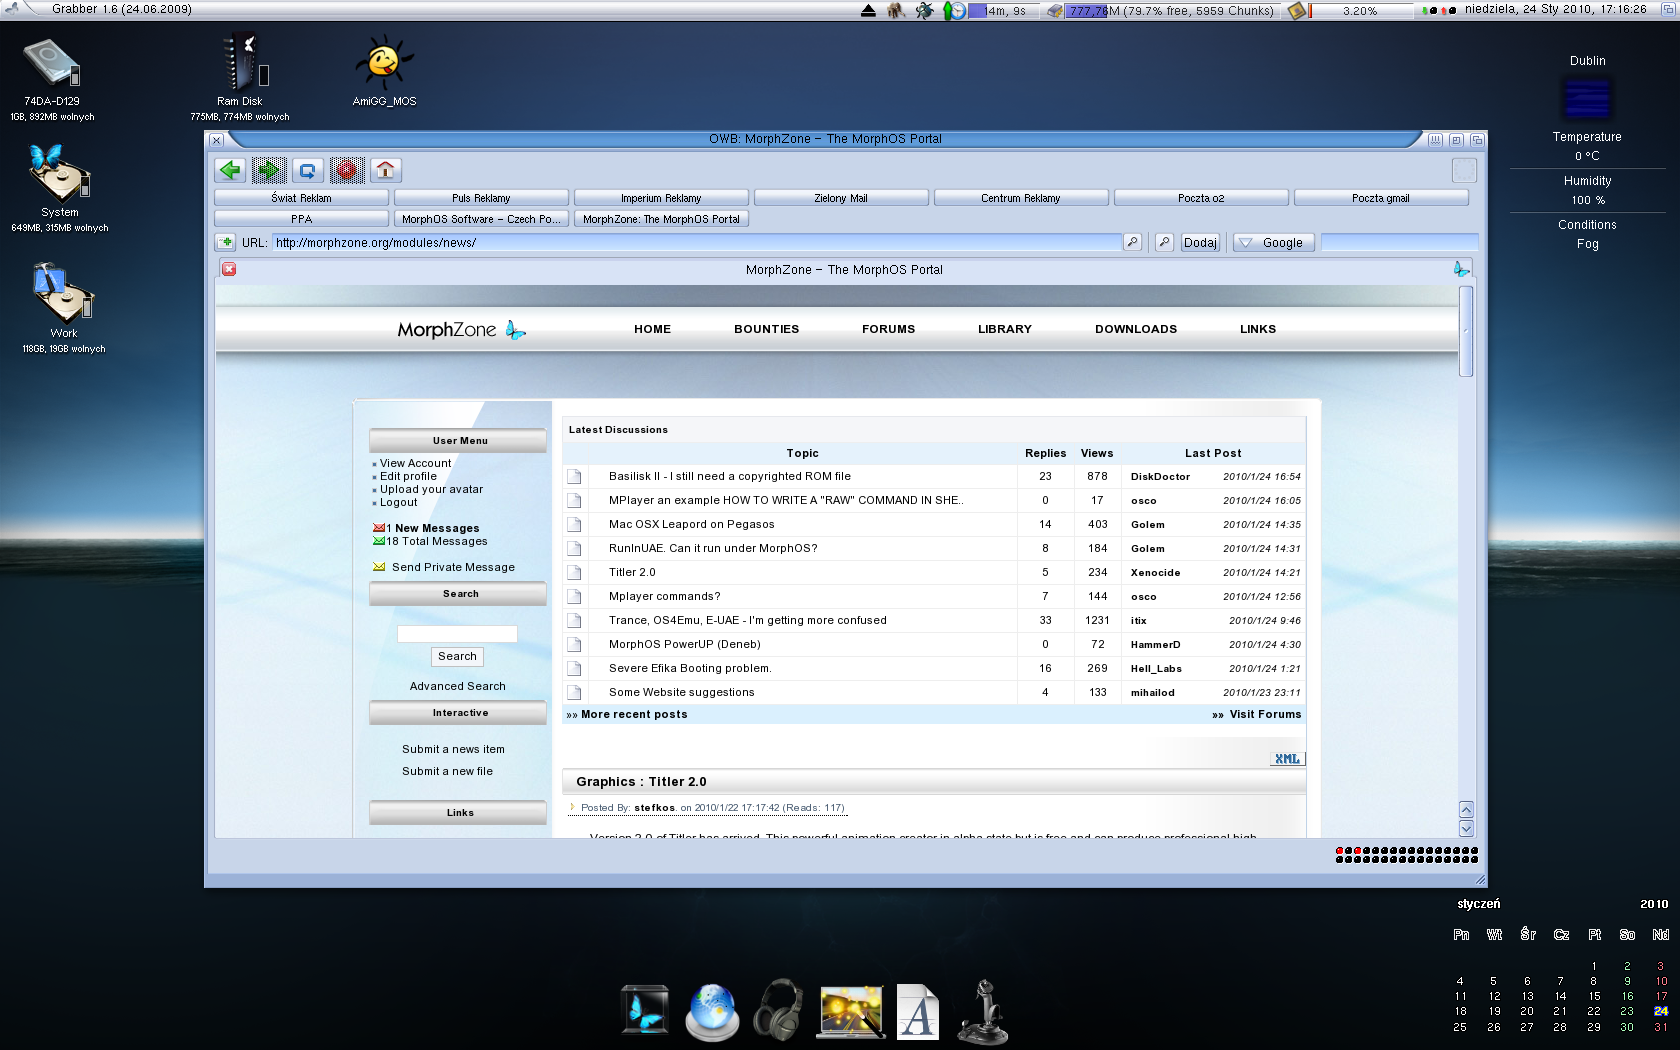This screenshot has height=1050, width=1680.
Task: Click the page vertical scrollbar thumb
Action: click(1466, 331)
